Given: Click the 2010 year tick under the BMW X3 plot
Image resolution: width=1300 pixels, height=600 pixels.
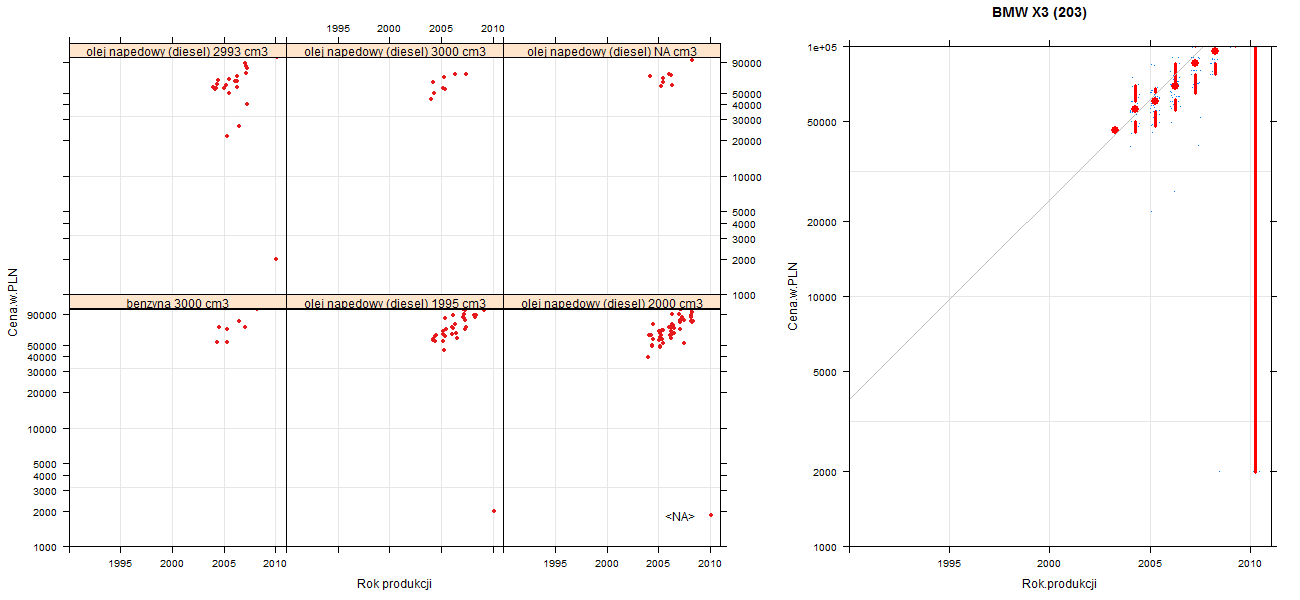Looking at the screenshot, I should 1250,565.
